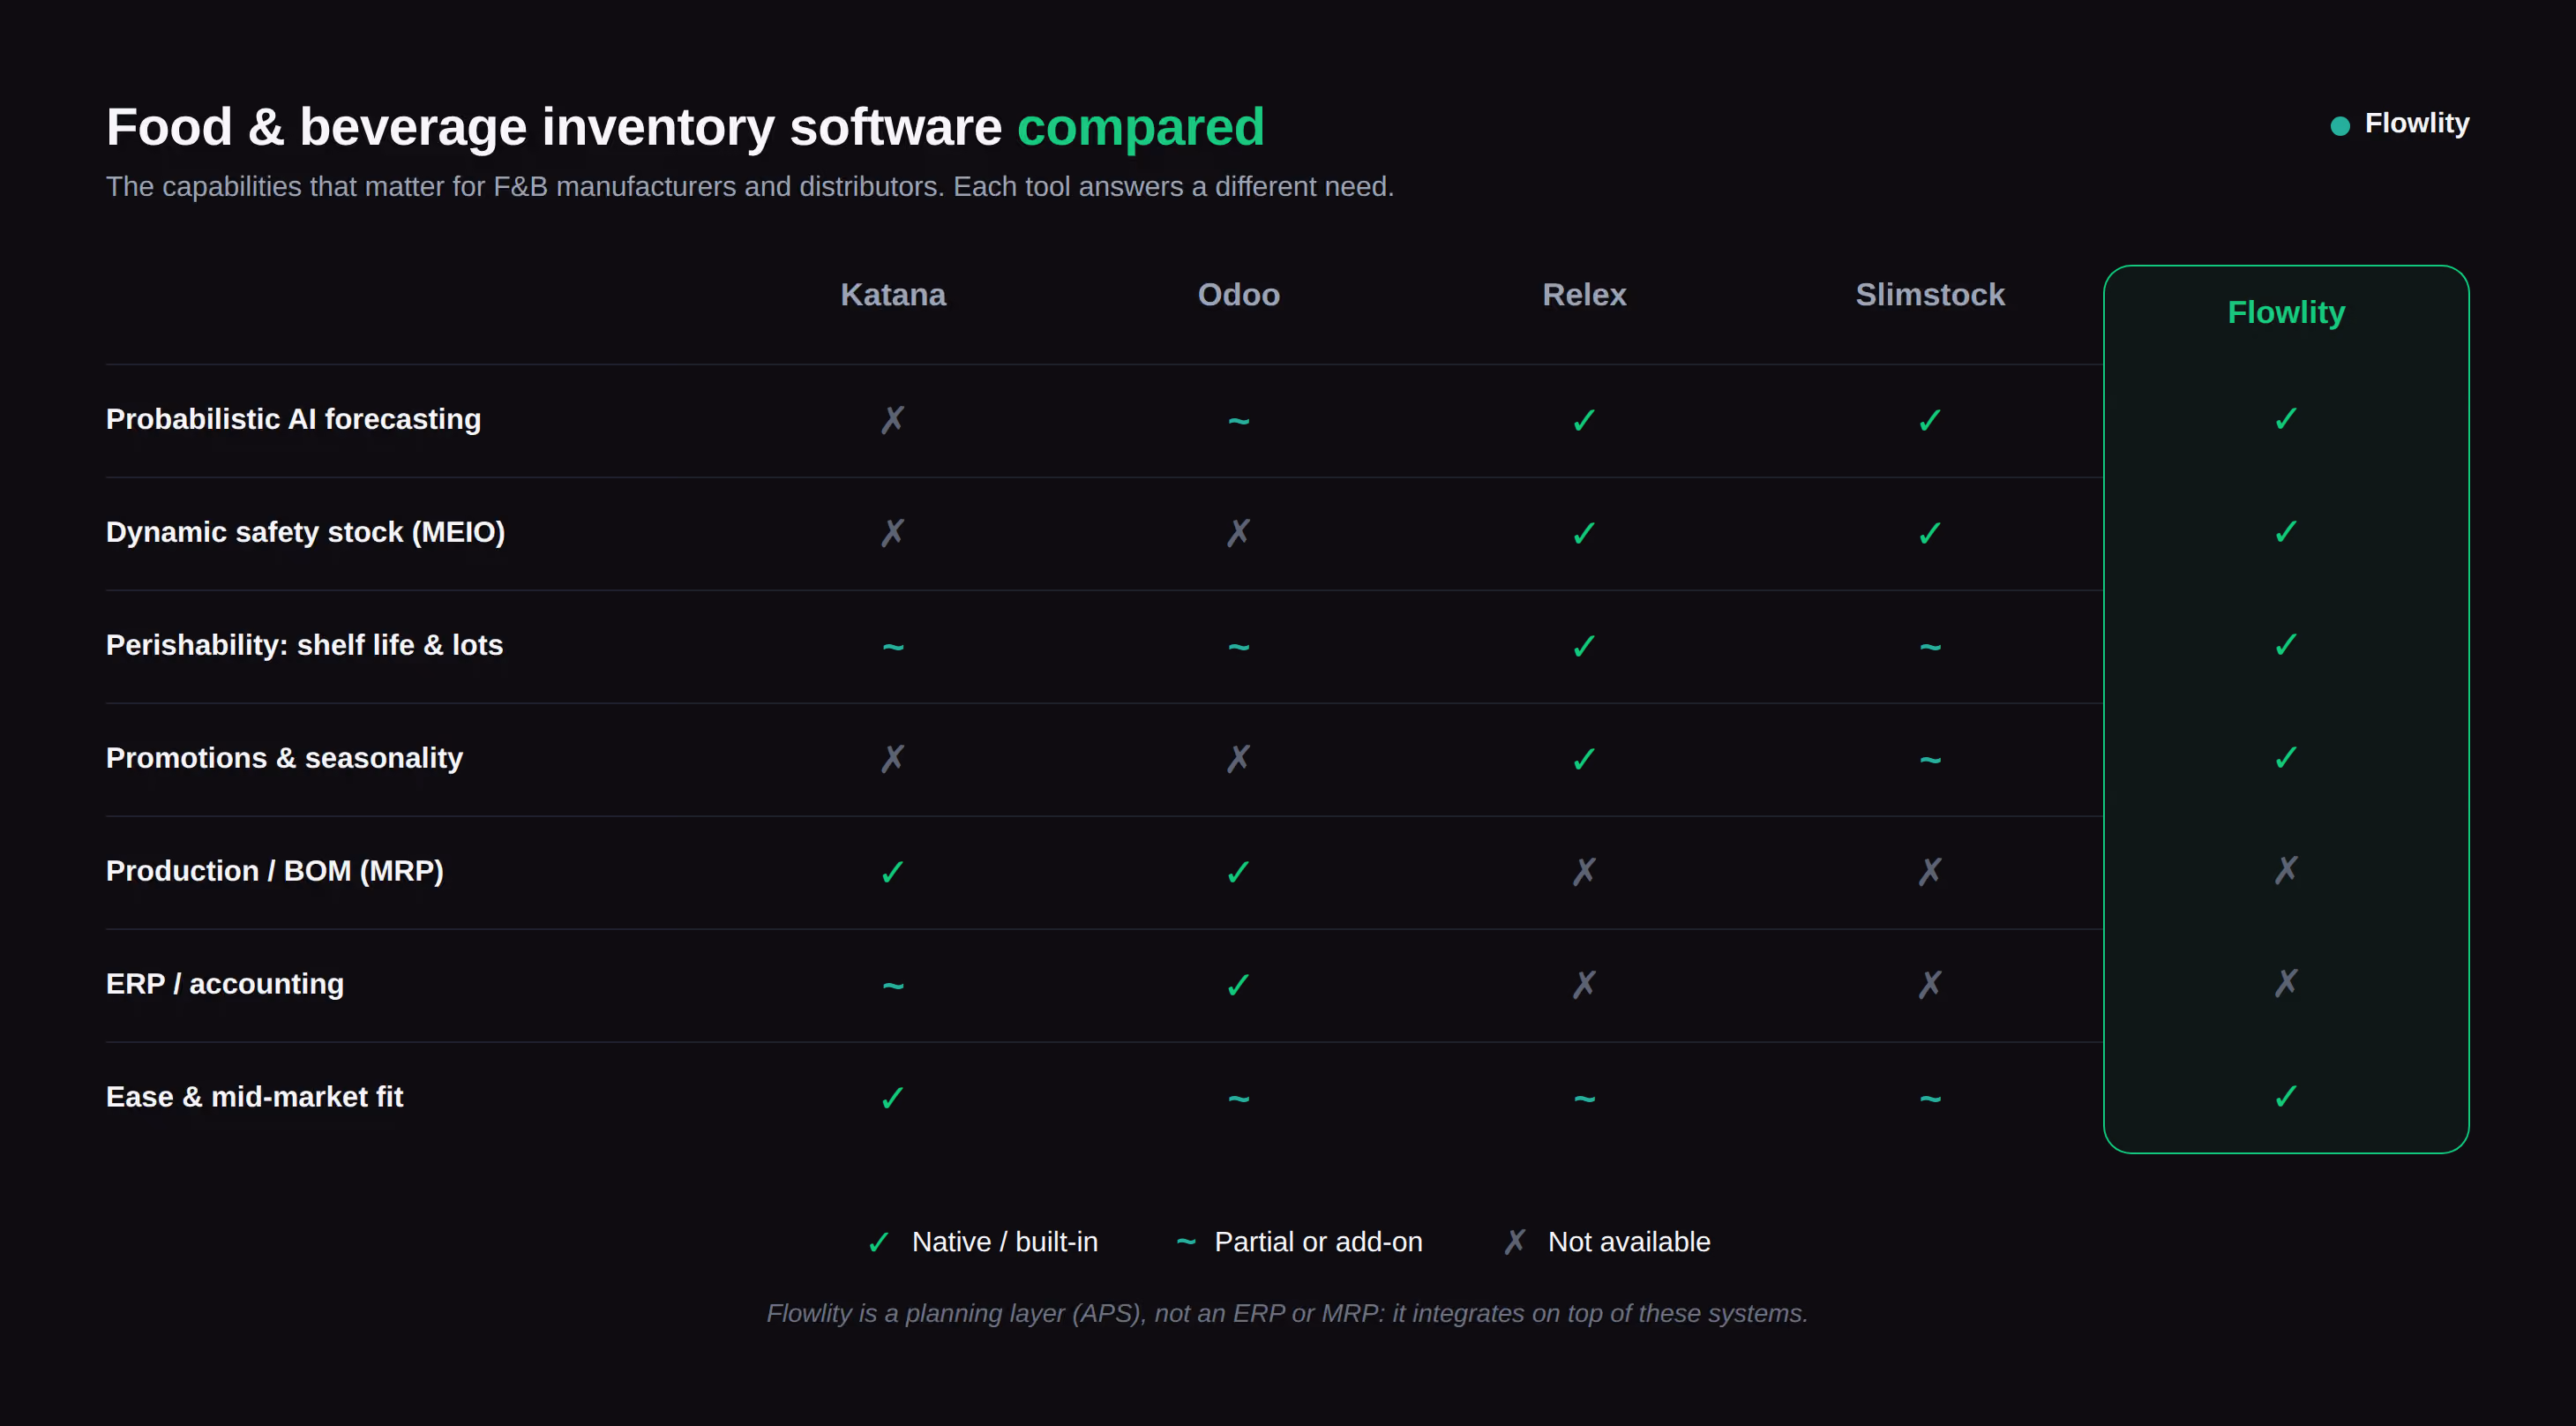The height and width of the screenshot is (1426, 2576).
Task: Click Odoo's tilde for Probabilistic AI forecasting
Action: click(1238, 421)
